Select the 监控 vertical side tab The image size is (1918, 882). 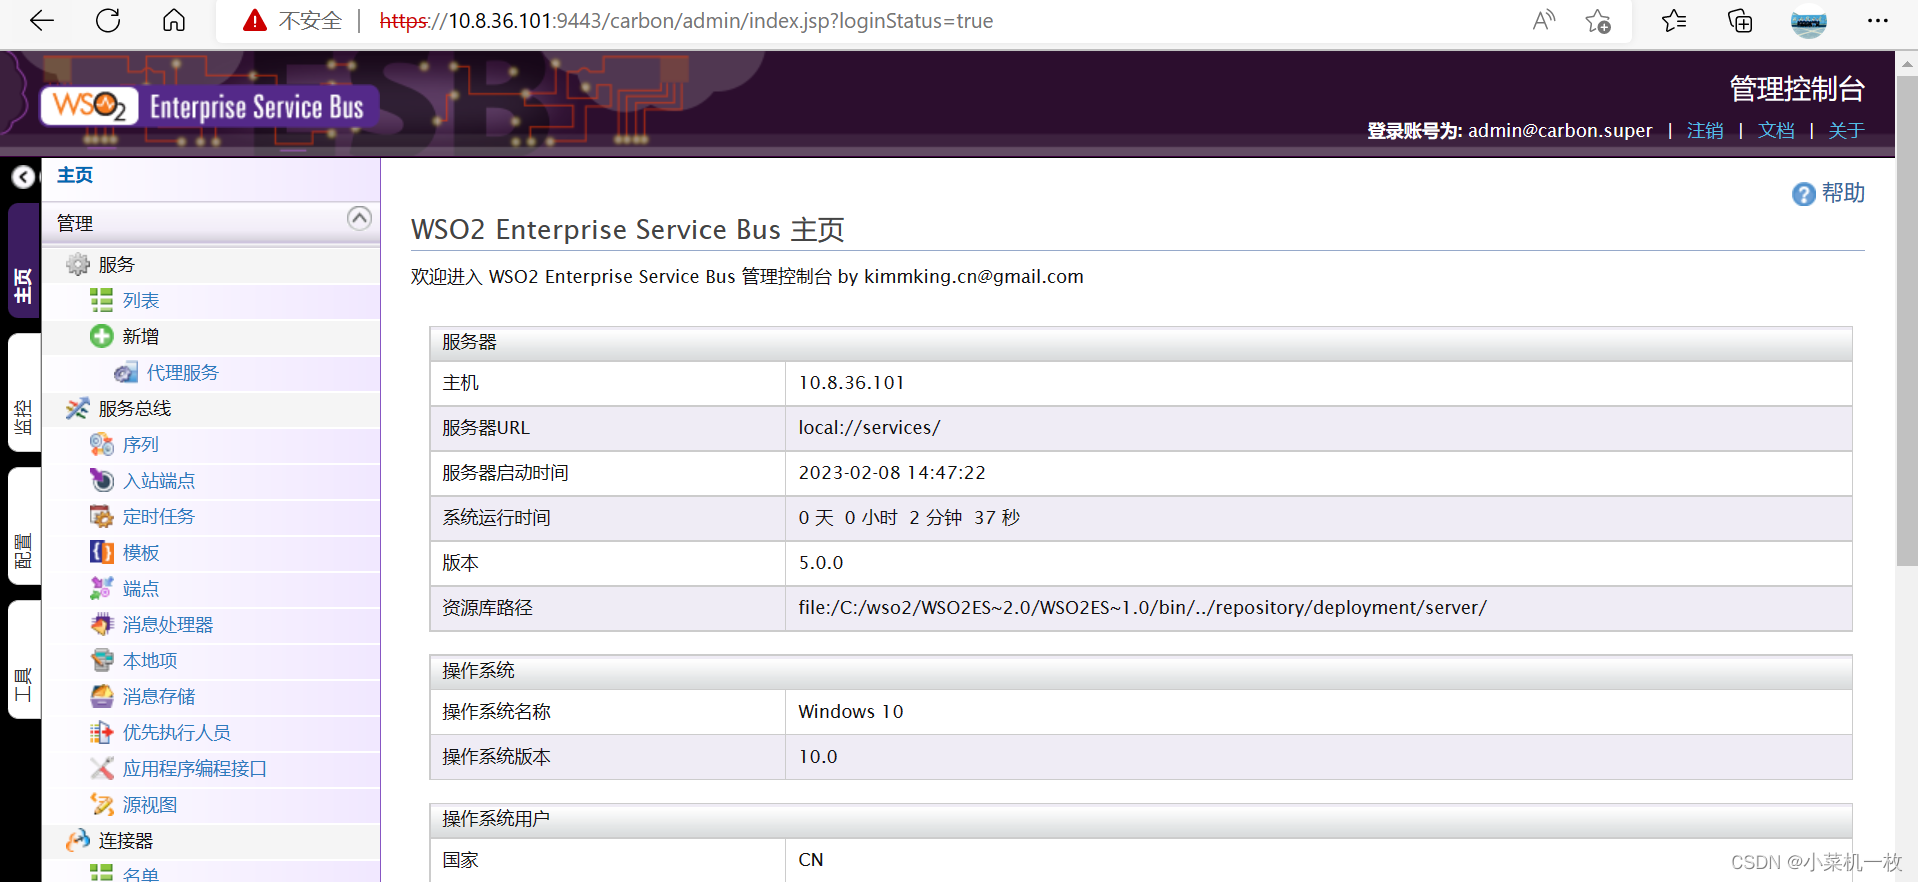tap(23, 393)
